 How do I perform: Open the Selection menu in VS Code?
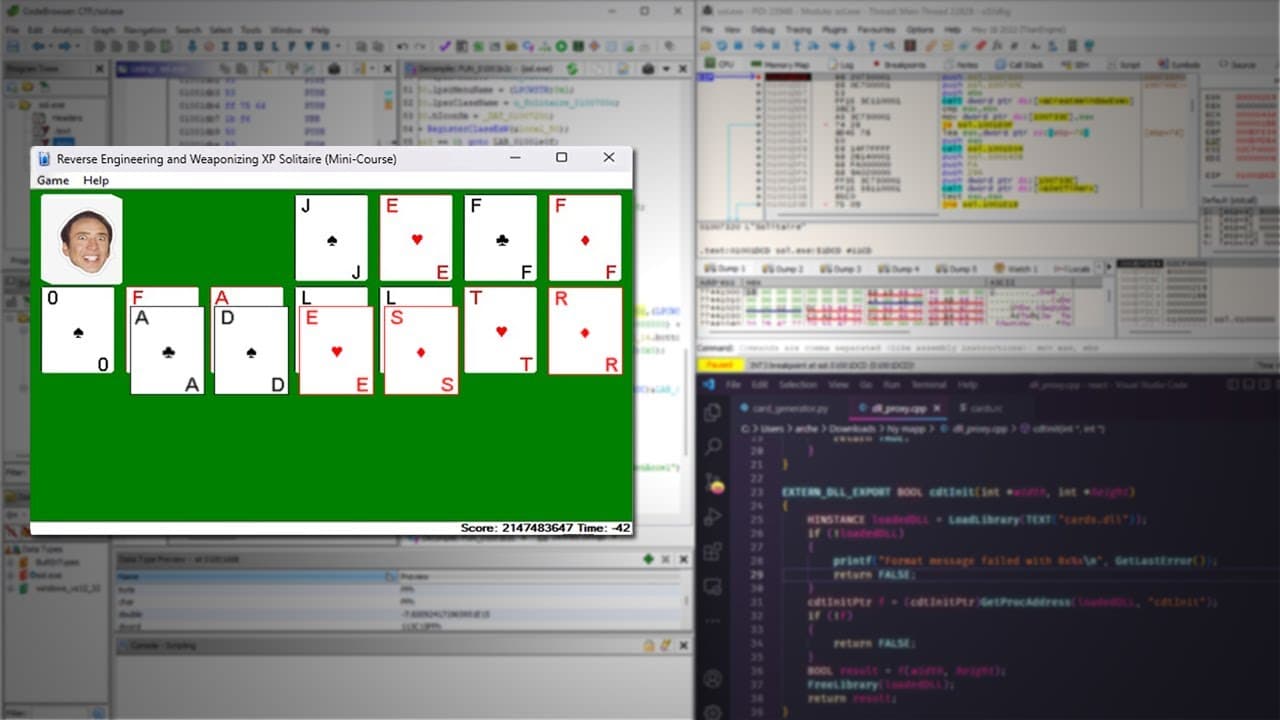point(797,385)
